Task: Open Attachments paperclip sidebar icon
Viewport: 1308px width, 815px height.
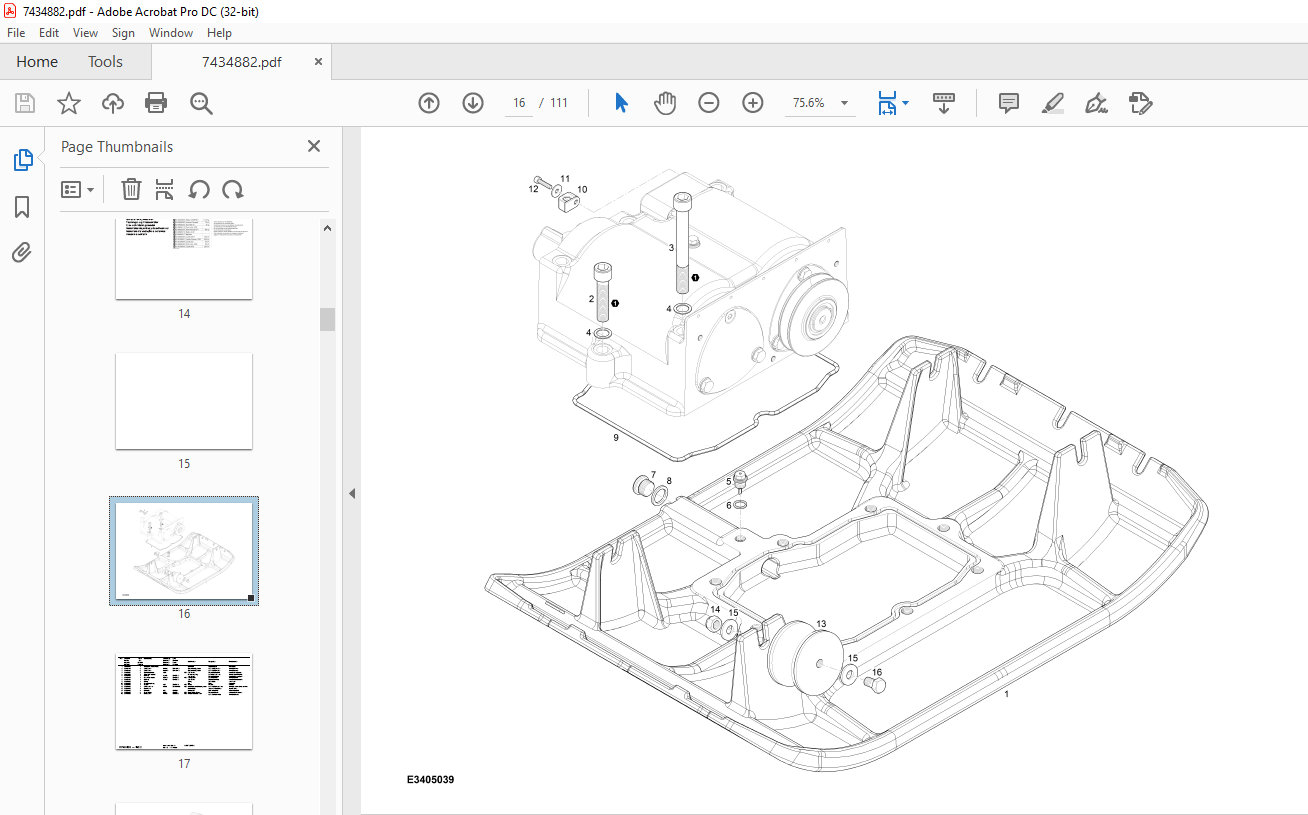Action: pos(22,252)
